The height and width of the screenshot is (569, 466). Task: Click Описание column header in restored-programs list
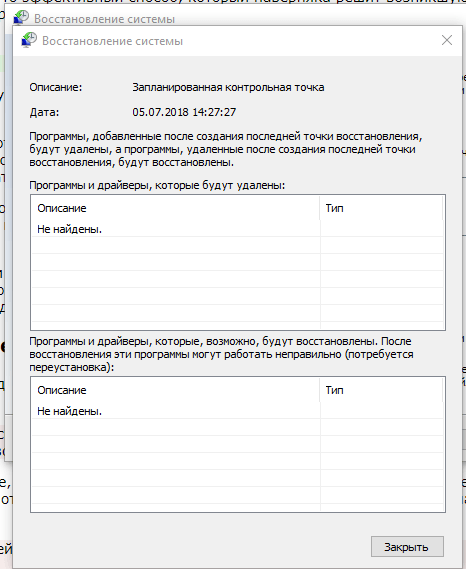(175, 390)
